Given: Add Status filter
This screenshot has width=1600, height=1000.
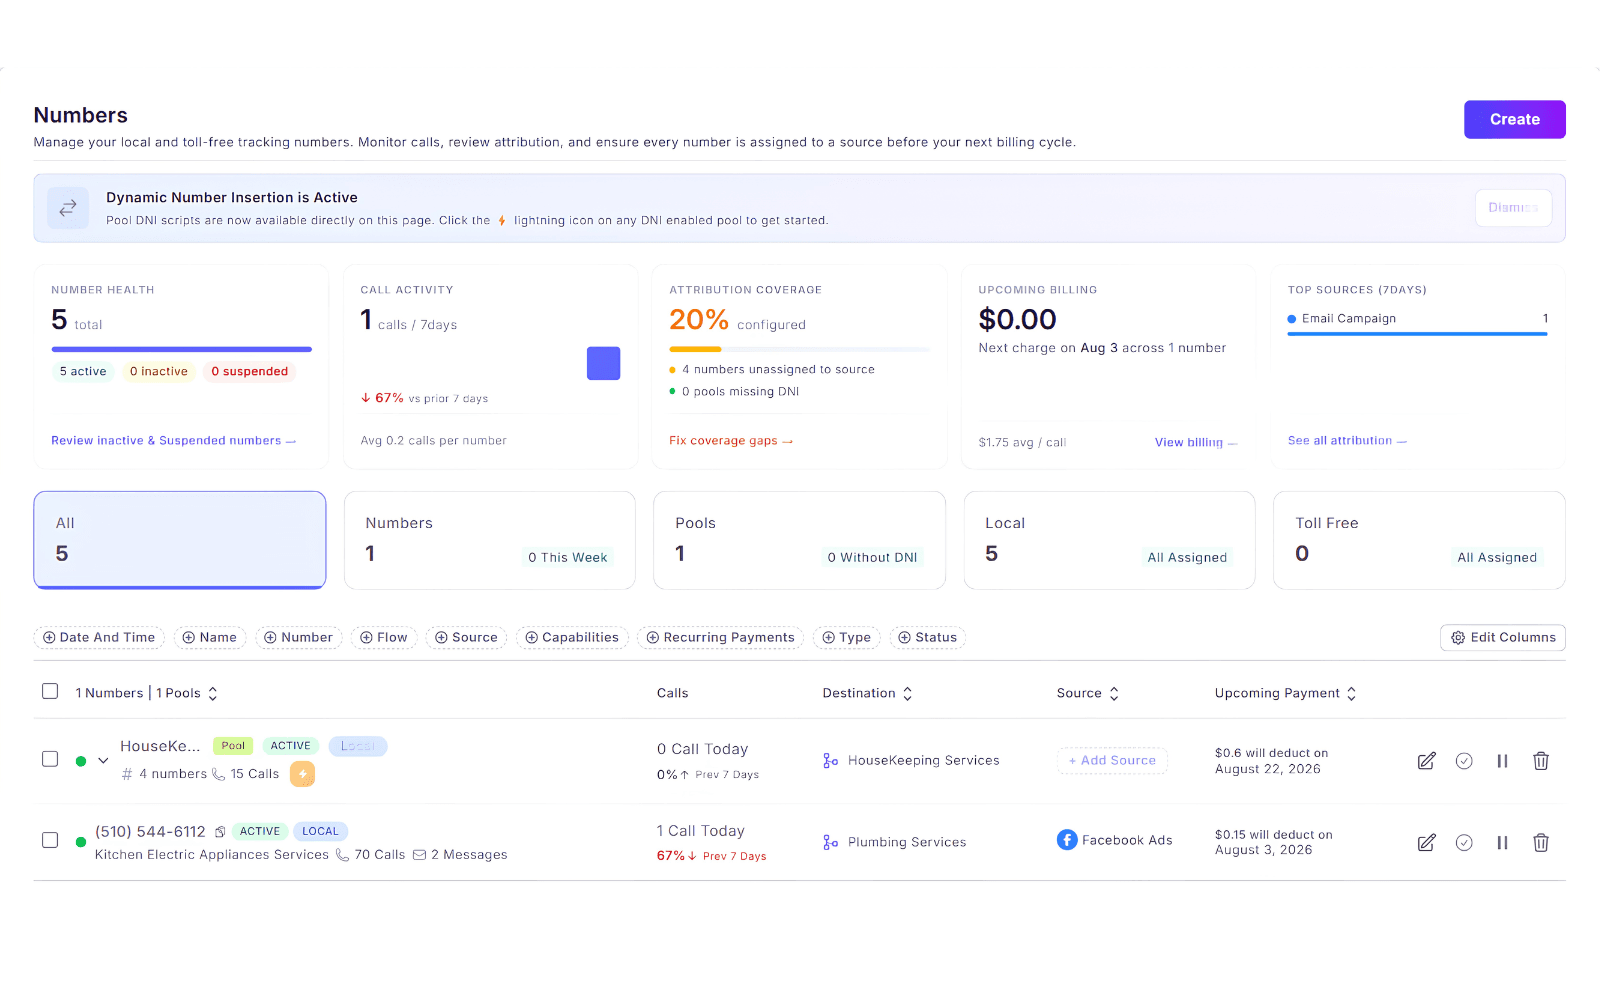Looking at the screenshot, I should [927, 638].
